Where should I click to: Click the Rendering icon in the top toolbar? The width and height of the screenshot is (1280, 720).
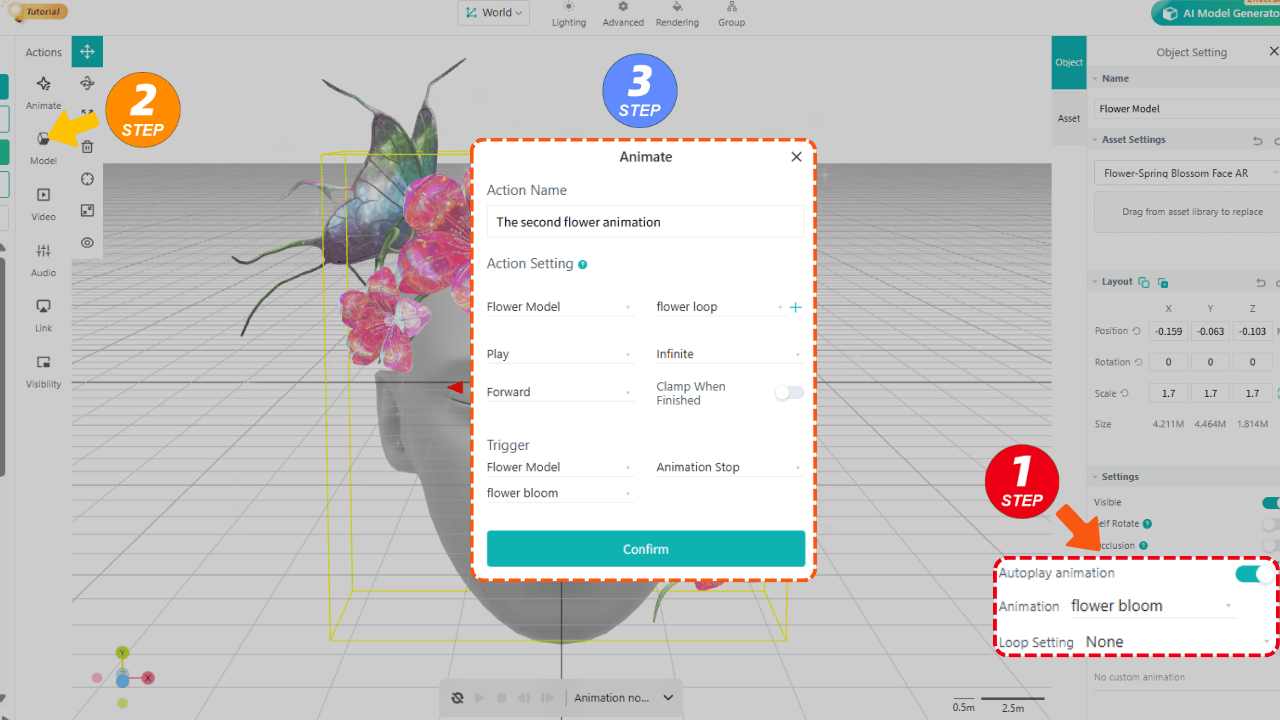[x=677, y=15]
